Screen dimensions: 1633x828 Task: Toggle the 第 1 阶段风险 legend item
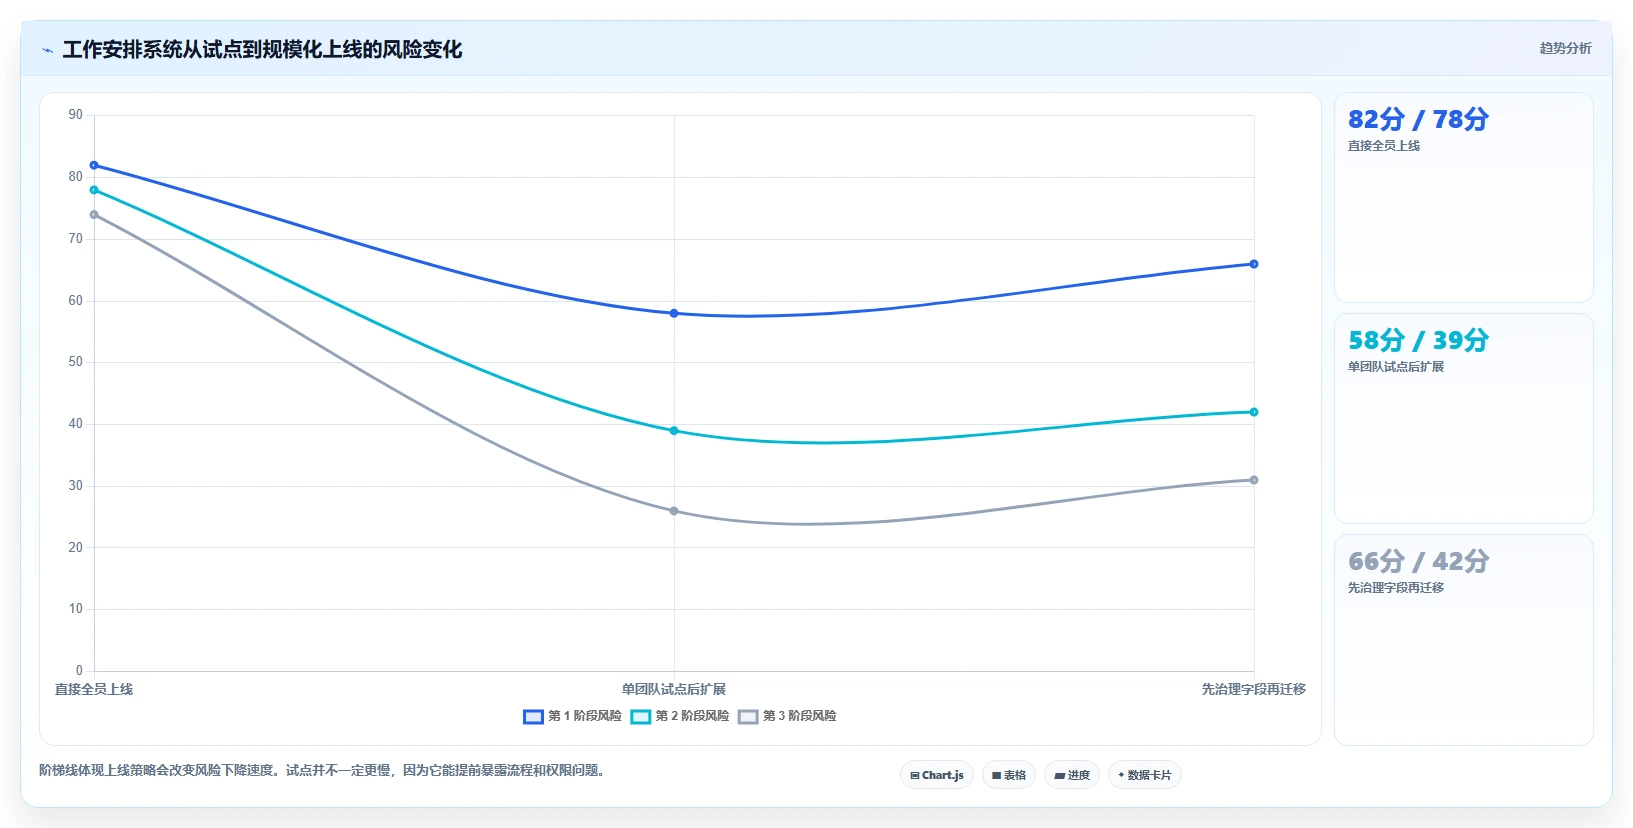pyautogui.click(x=573, y=716)
